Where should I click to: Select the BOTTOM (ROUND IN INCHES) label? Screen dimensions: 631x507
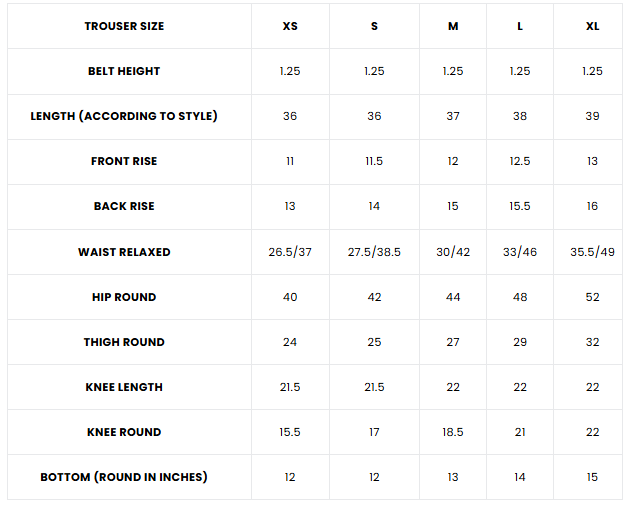[124, 477]
